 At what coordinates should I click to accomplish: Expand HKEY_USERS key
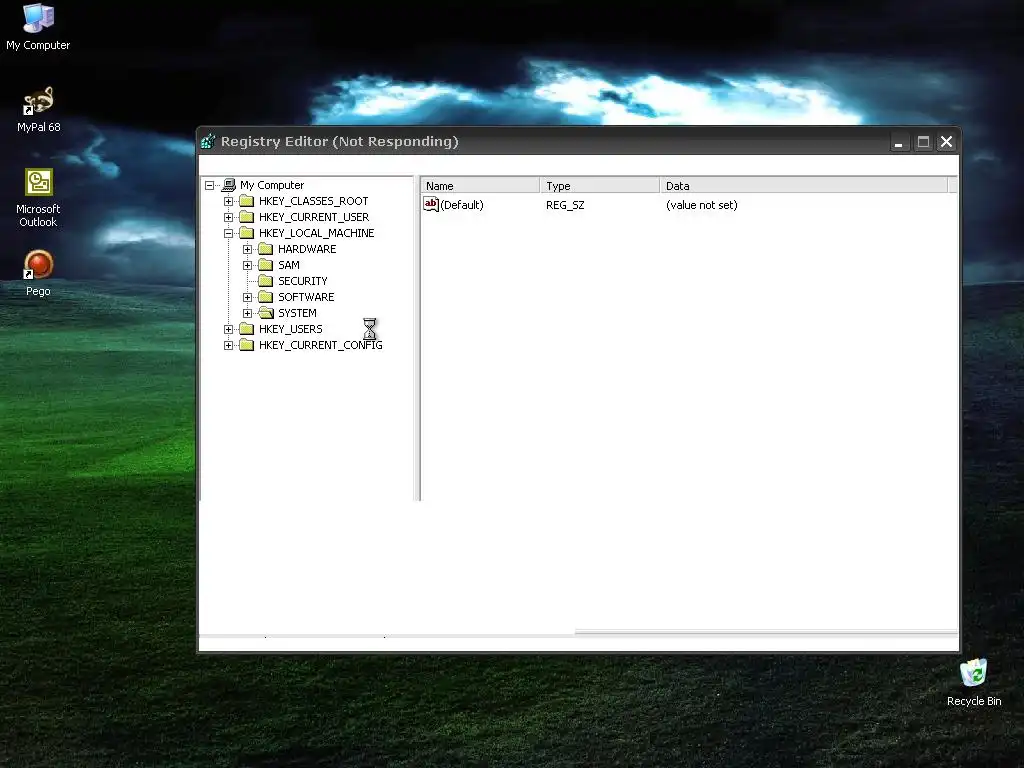(x=228, y=329)
